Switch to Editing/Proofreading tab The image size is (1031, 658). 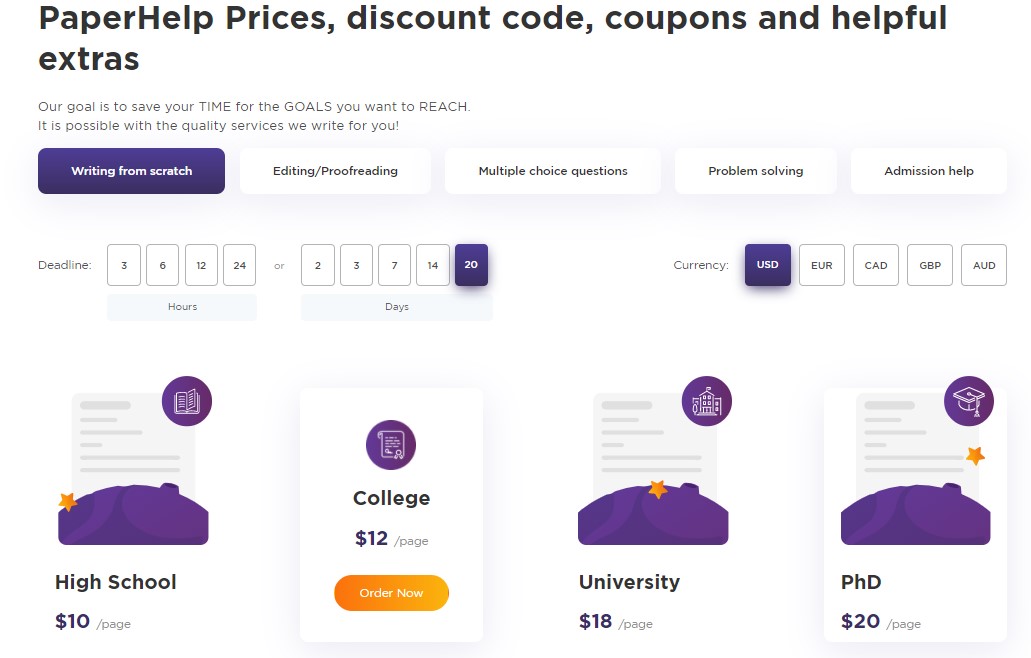pyautogui.click(x=335, y=171)
